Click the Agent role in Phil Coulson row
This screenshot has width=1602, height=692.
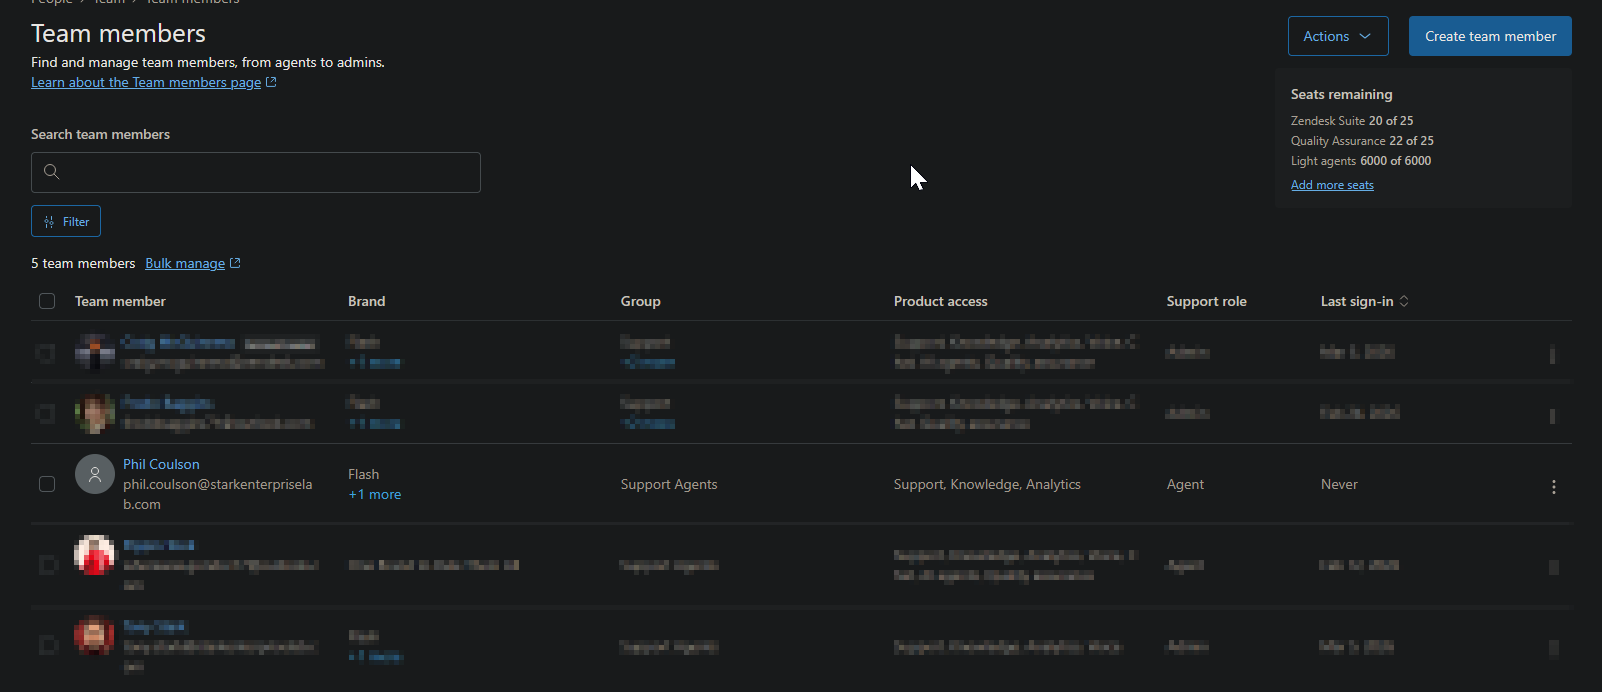point(1185,484)
